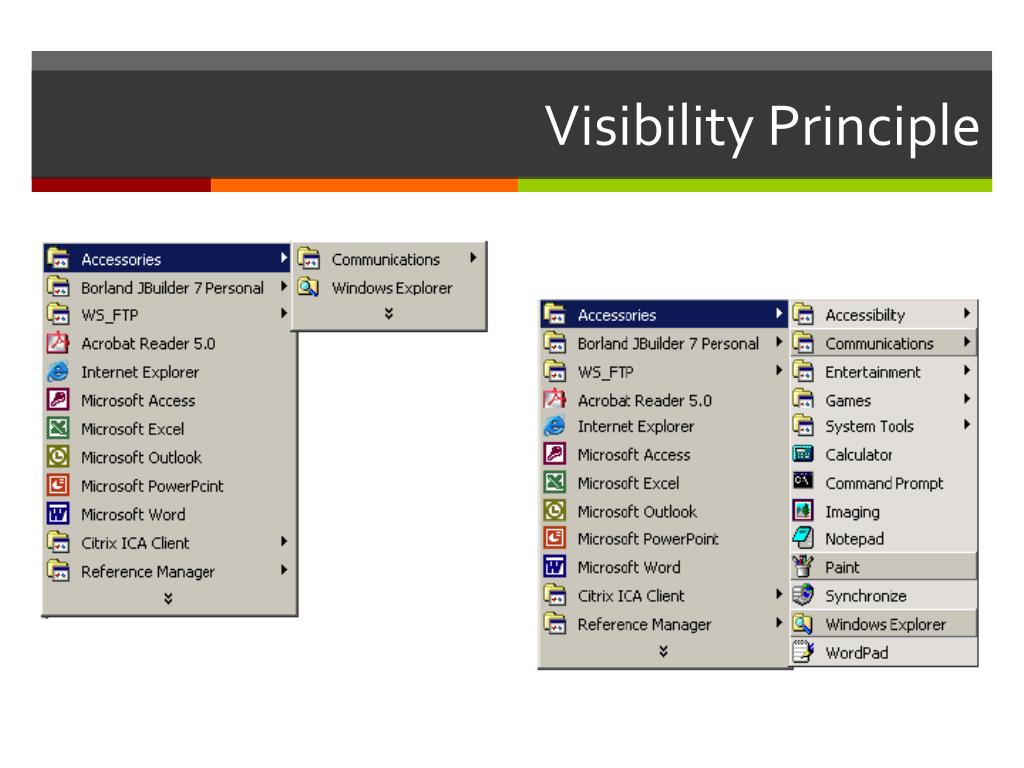Screen dimensions: 1024x768
Task: Click the double-chevron under Windows Explorer in the short submenu
Action: pyautogui.click(x=389, y=314)
